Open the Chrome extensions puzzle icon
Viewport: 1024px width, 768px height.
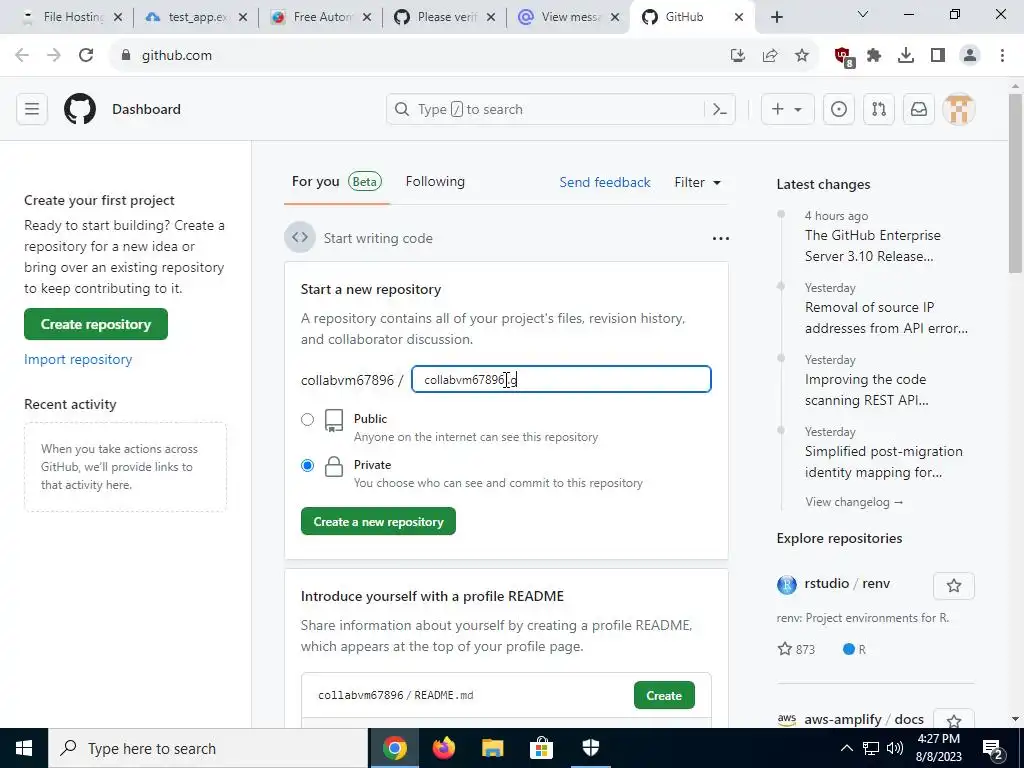coord(874,56)
